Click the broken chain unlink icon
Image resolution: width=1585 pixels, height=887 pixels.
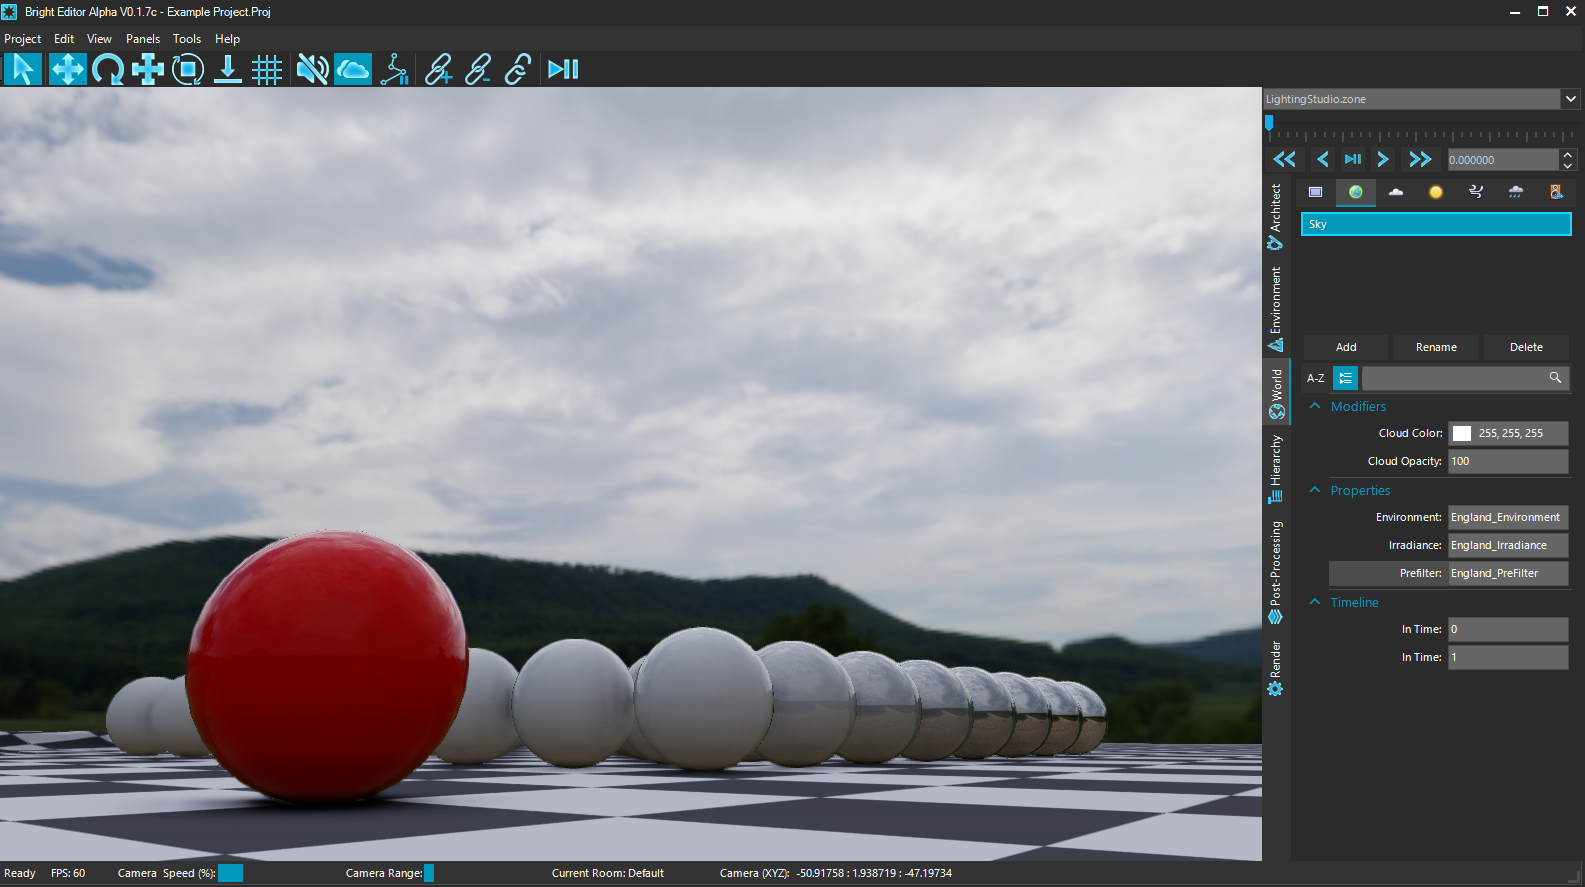518,69
